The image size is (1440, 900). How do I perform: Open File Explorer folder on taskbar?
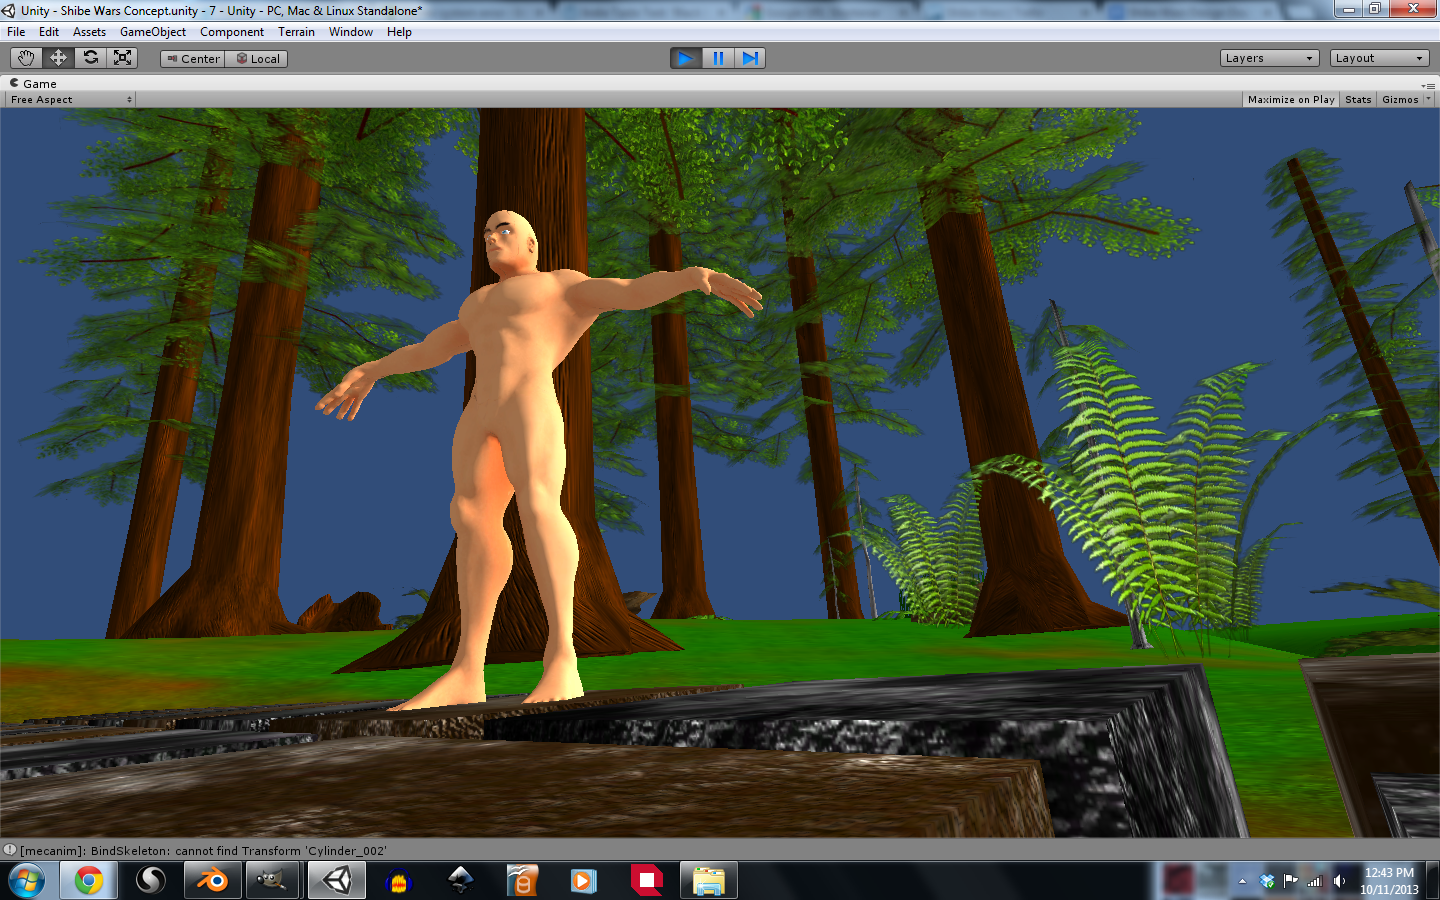tap(709, 881)
